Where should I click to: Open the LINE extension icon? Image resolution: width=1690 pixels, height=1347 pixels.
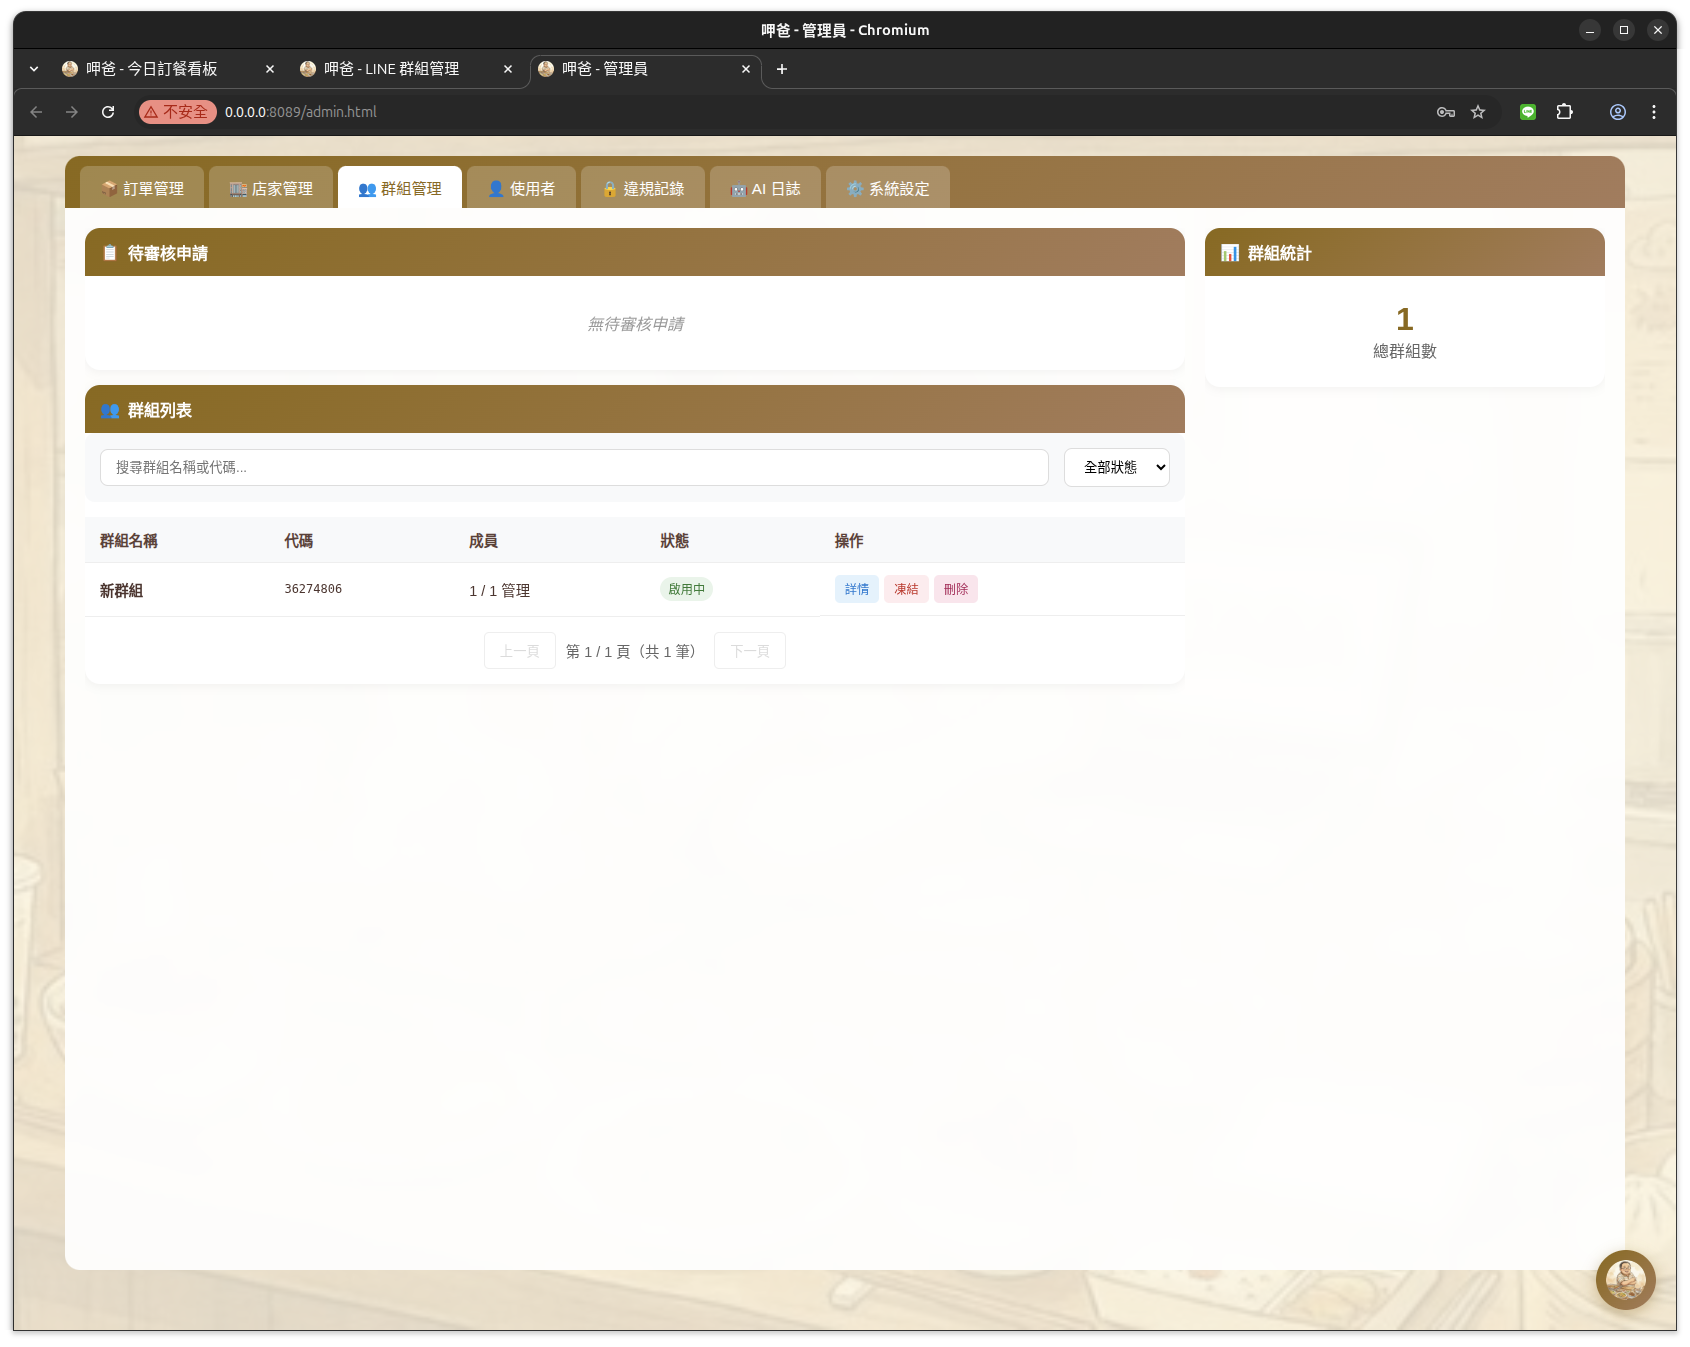tap(1527, 112)
